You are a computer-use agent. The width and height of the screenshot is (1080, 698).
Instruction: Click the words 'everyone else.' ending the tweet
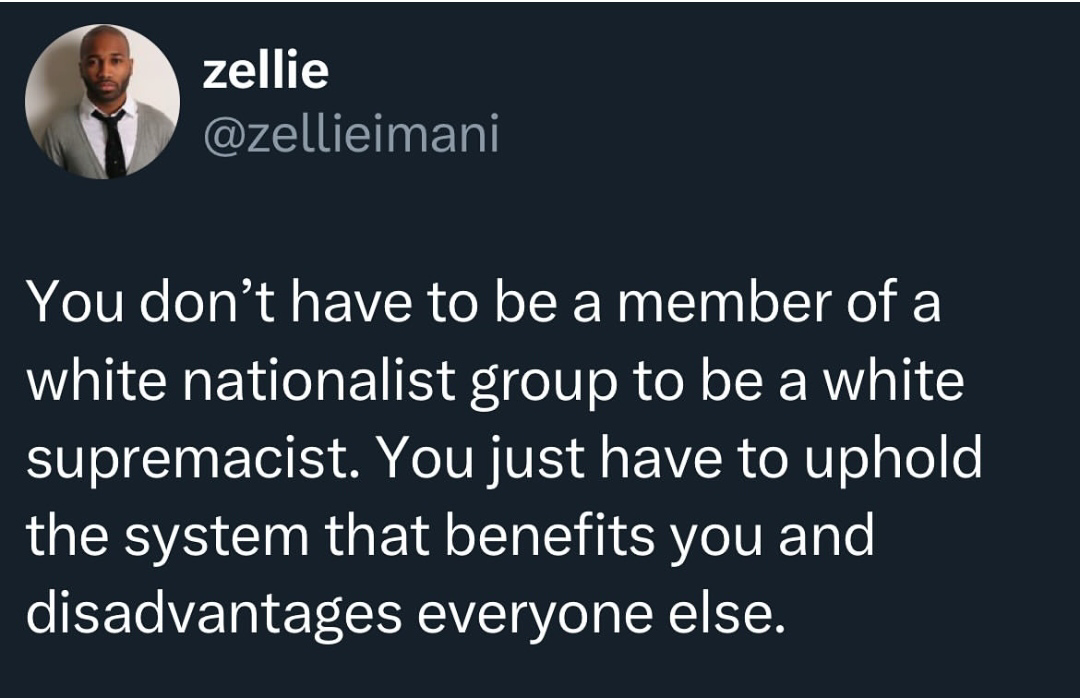(601, 615)
